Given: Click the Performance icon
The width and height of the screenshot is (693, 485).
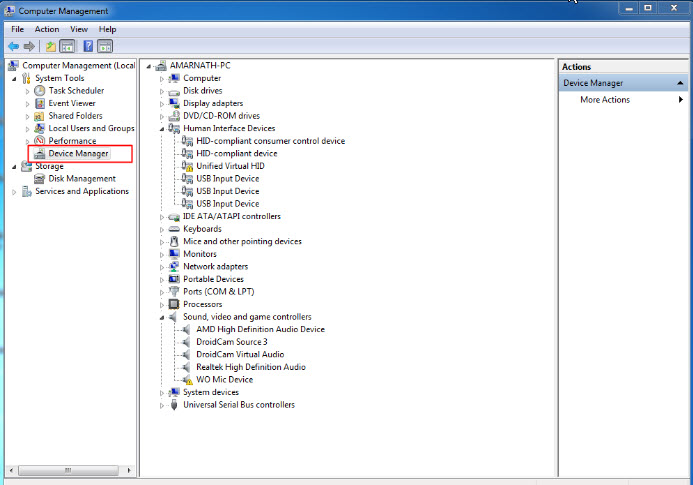Looking at the screenshot, I should tap(40, 141).
